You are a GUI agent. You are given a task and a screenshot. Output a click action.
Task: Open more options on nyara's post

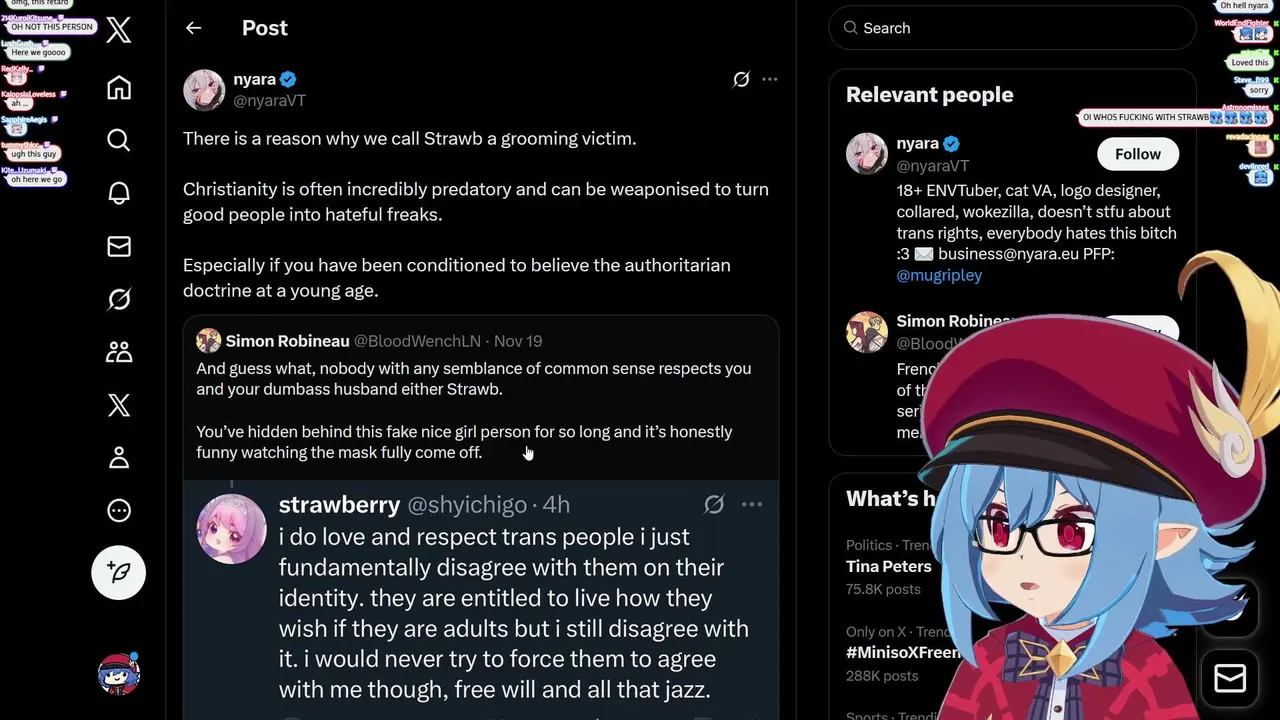click(x=769, y=79)
